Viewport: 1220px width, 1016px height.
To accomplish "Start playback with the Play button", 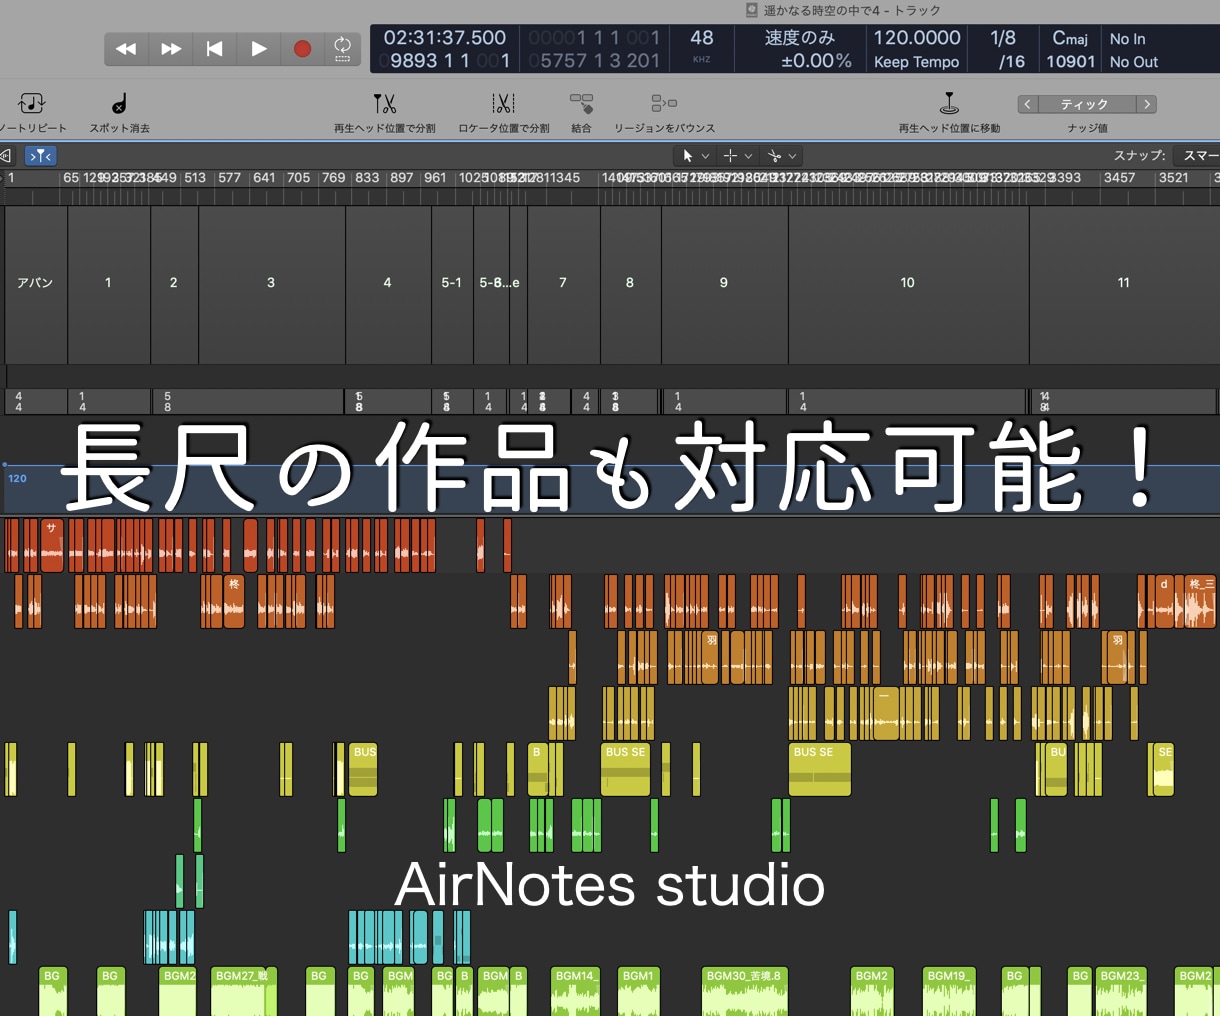I will (x=258, y=49).
